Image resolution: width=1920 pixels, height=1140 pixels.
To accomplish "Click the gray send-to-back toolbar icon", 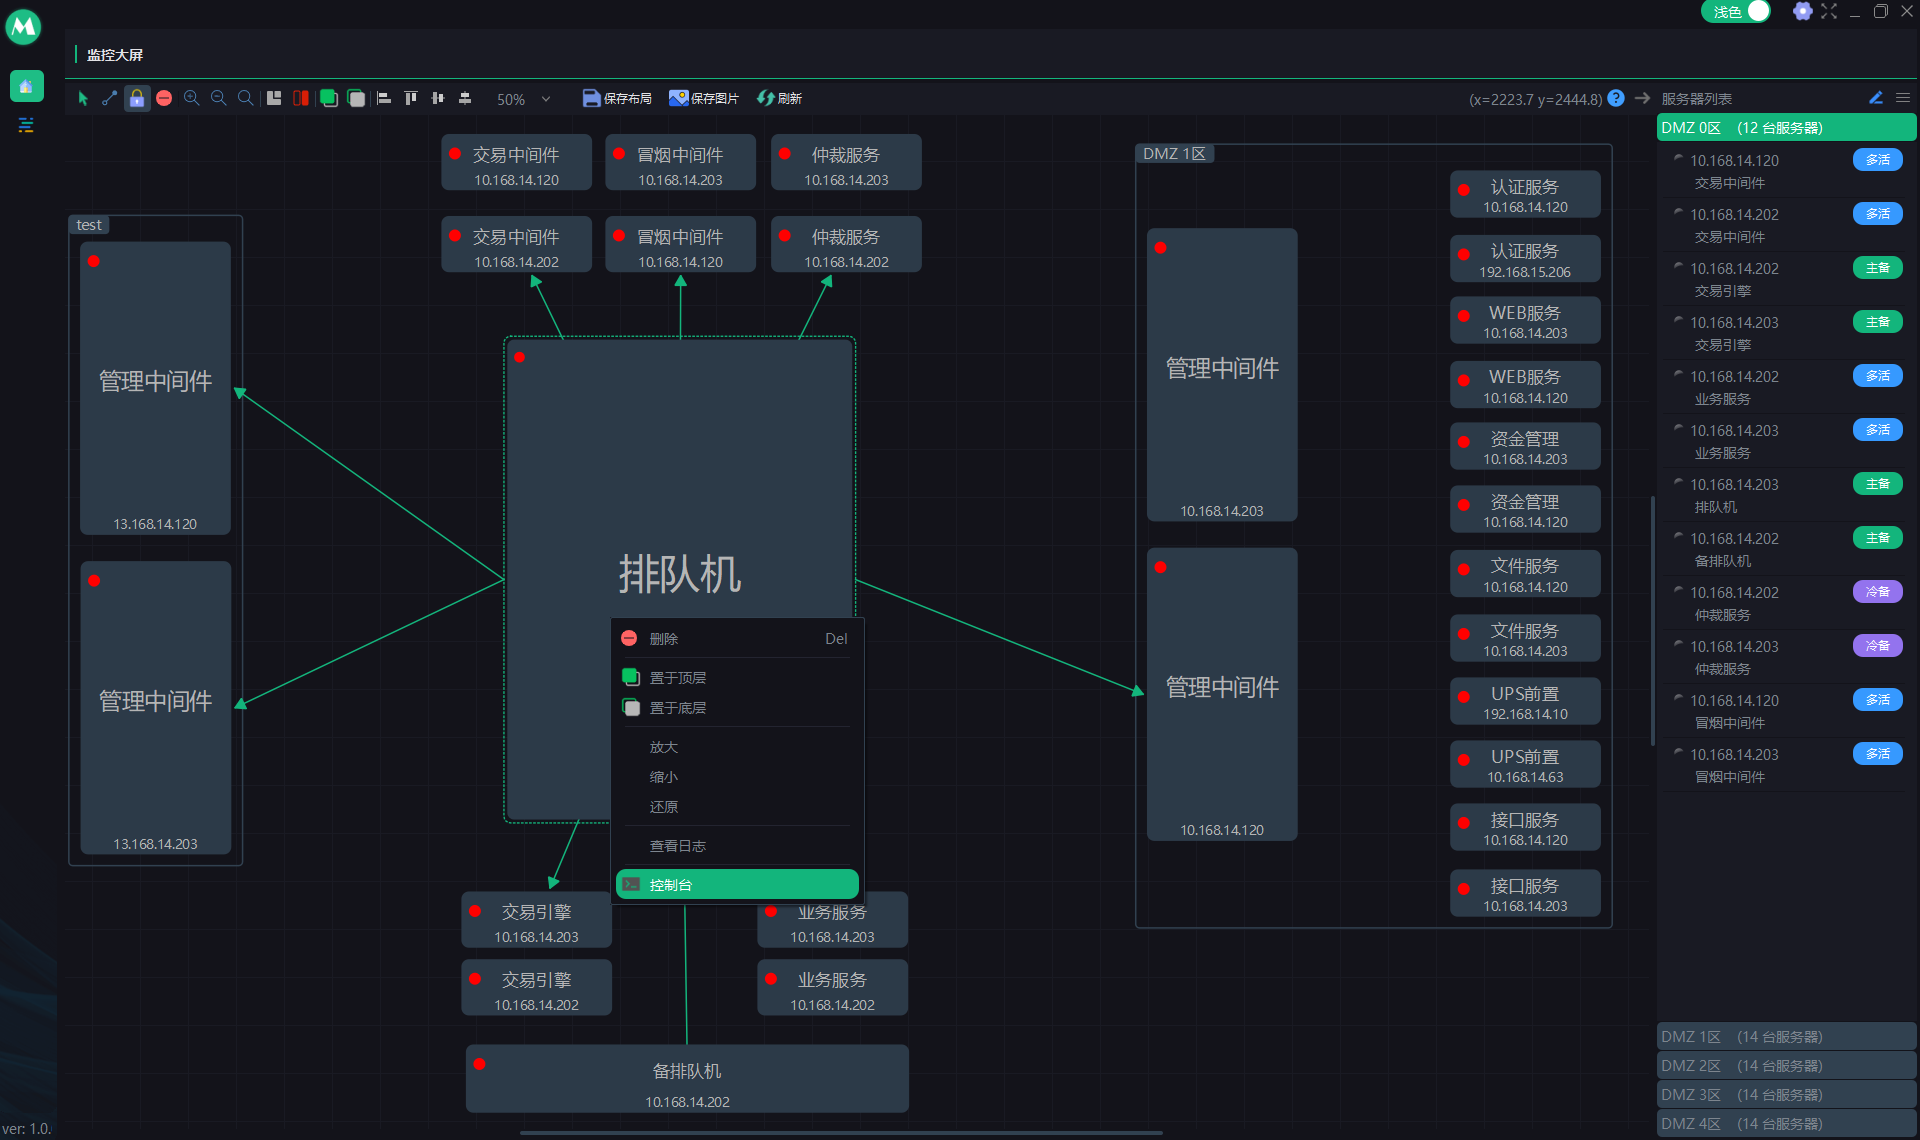I will click(356, 98).
